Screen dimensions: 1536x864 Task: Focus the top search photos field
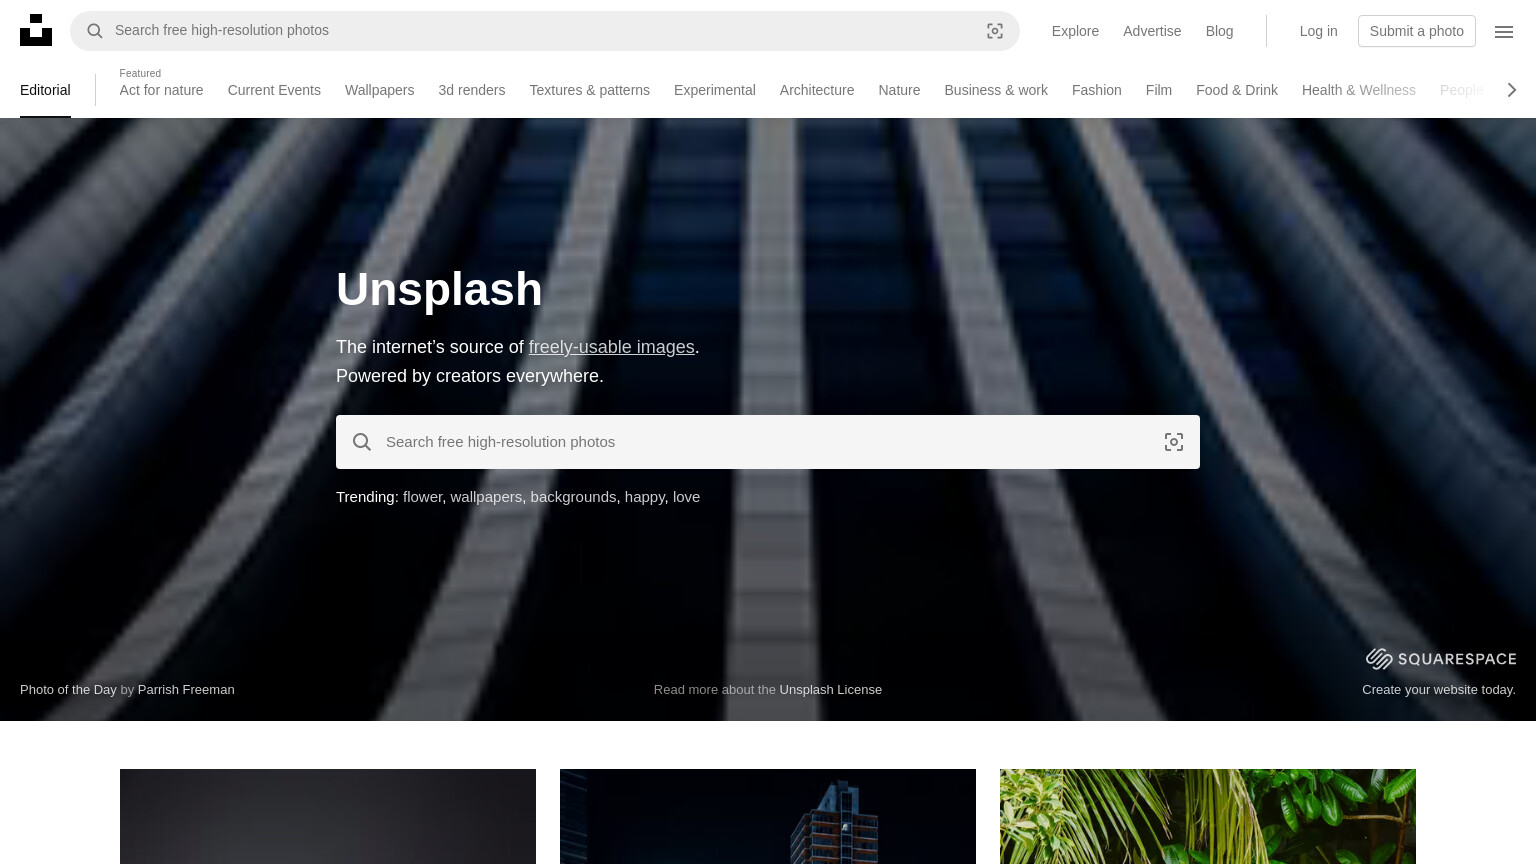point(545,31)
